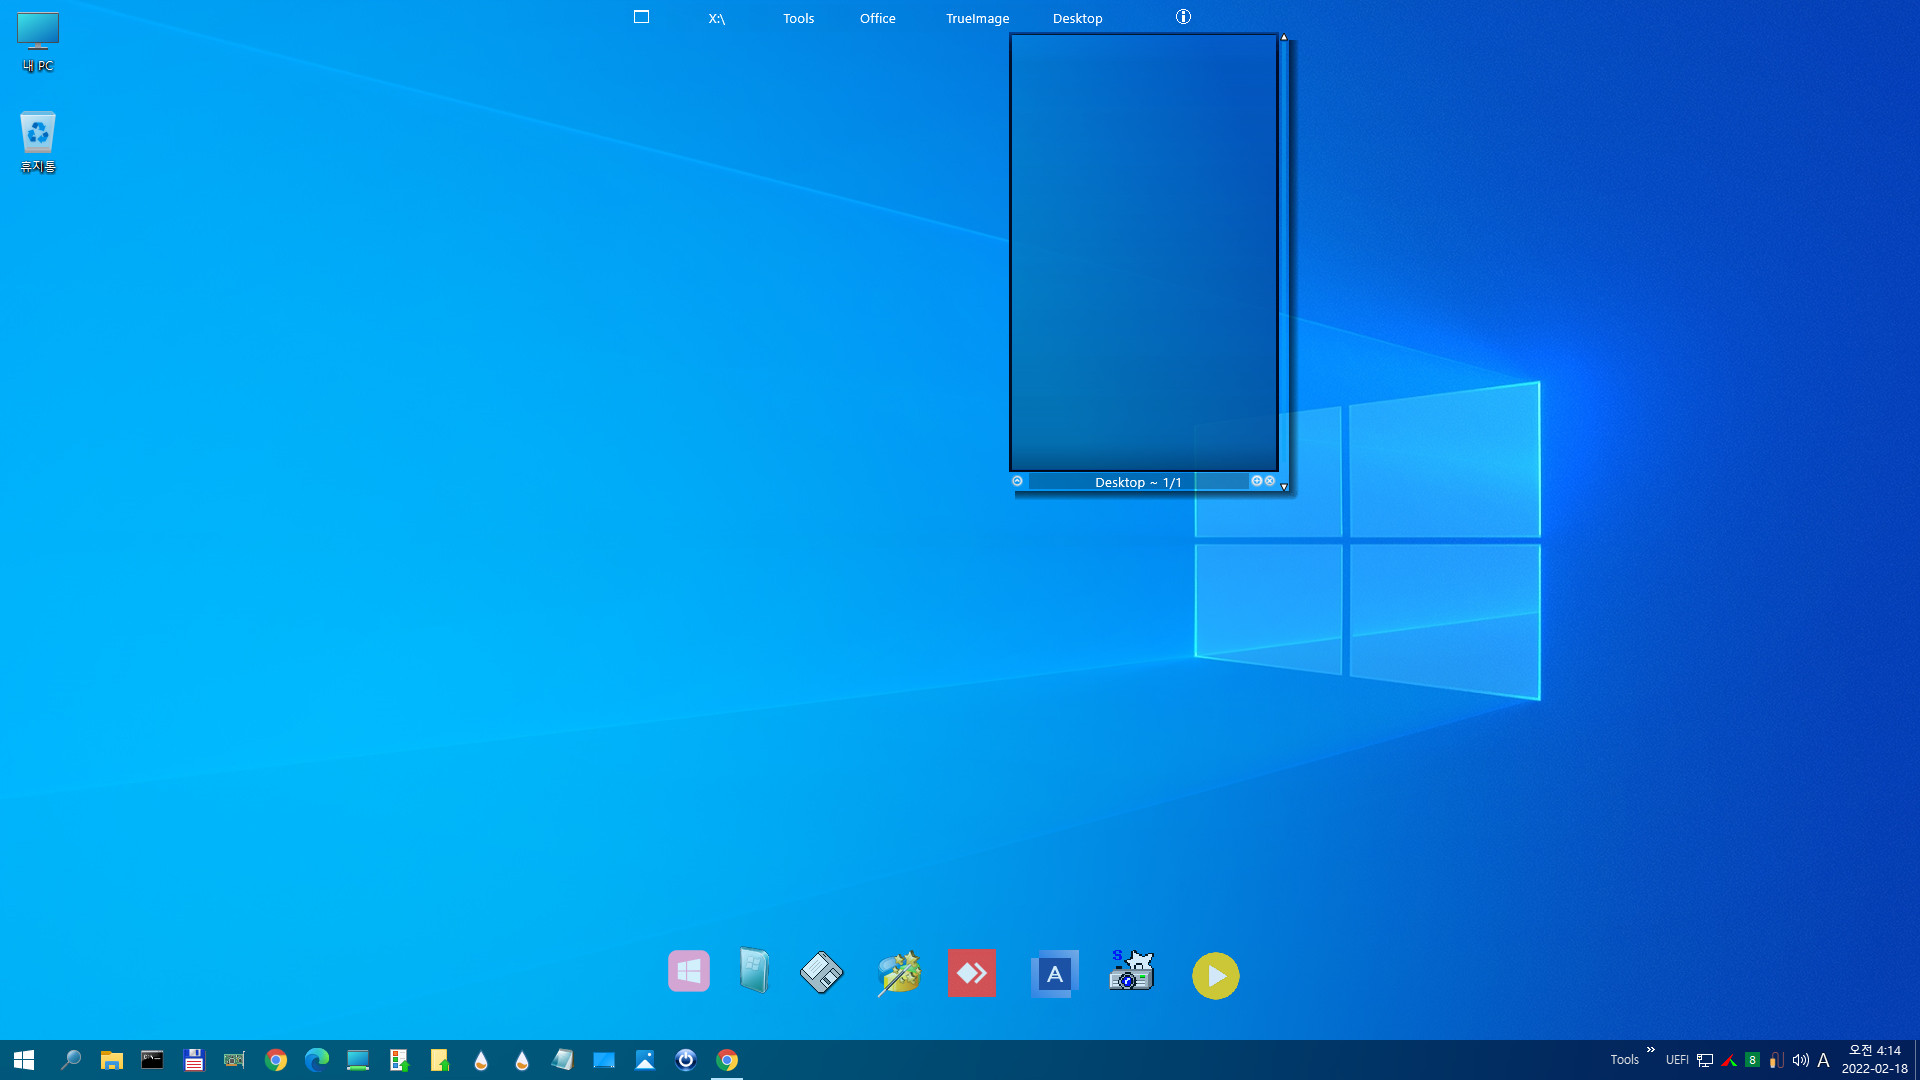Open the Office menu in top launcher
The image size is (1920, 1080).
coord(877,18)
